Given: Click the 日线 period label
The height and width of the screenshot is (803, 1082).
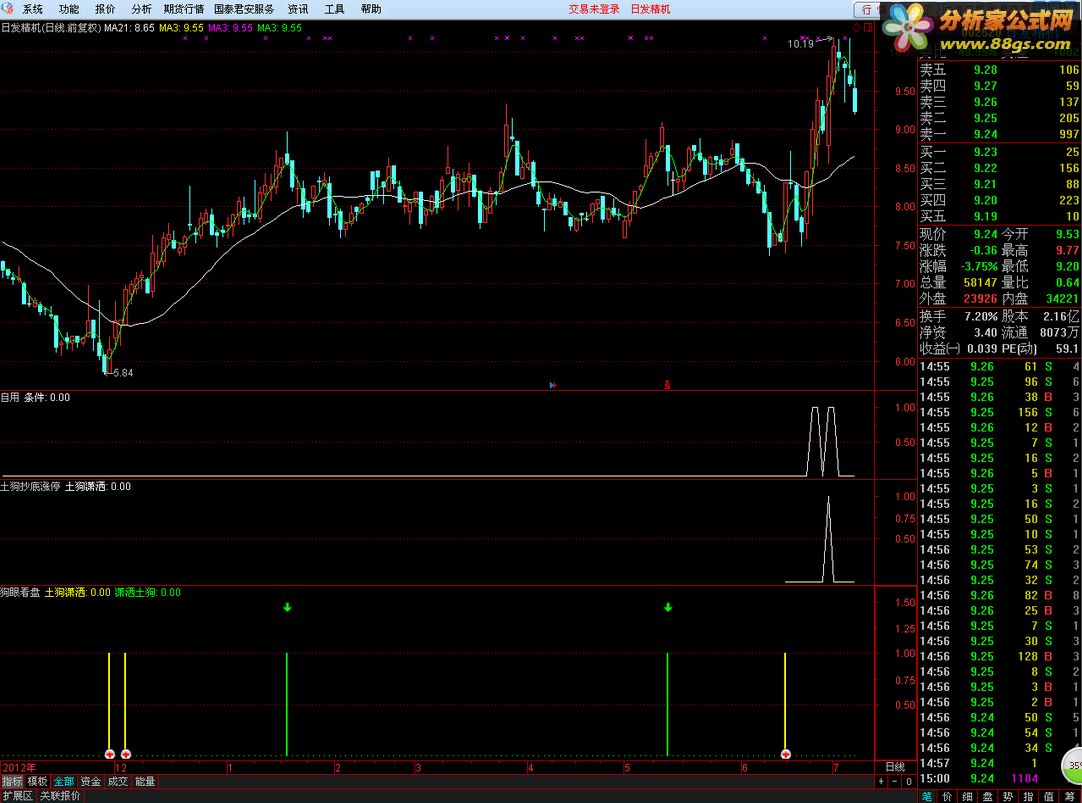Looking at the screenshot, I should 895,766.
